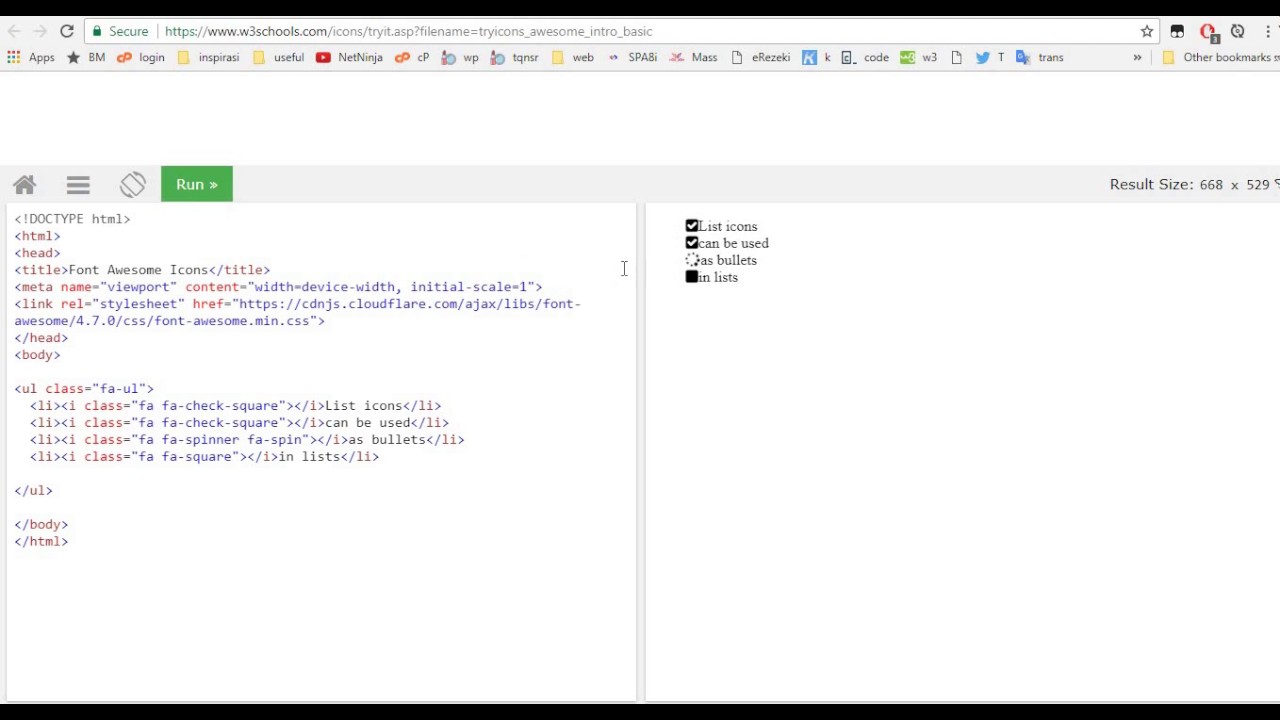
Task: Click the '<ul class="fa-ul">' code line
Action: tap(84, 389)
